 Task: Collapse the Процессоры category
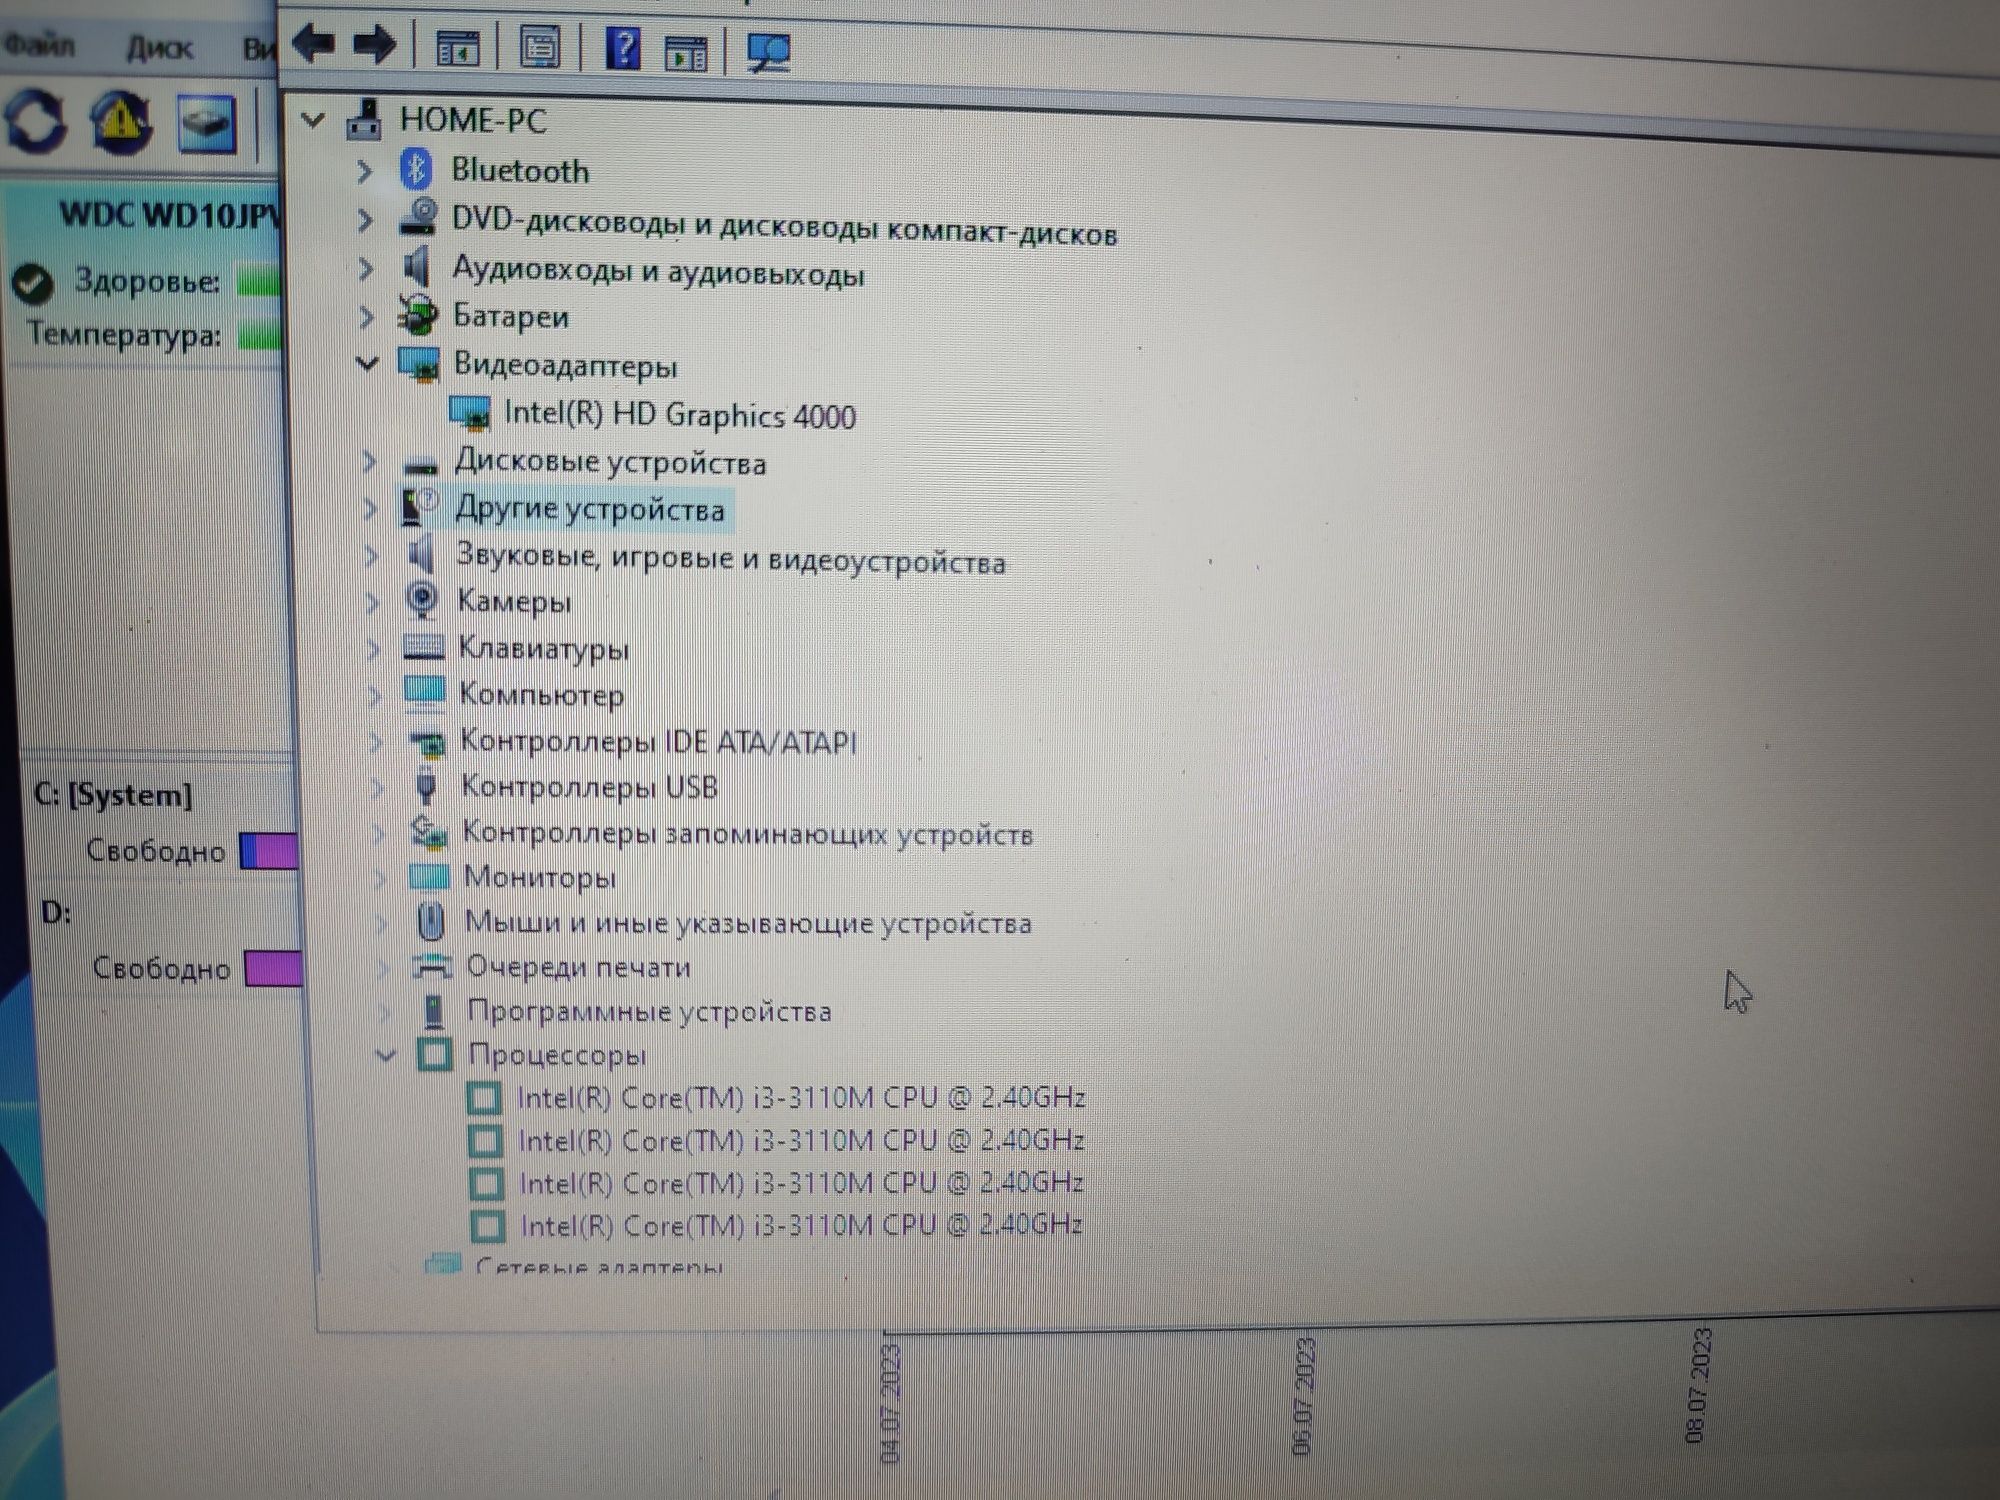386,1055
